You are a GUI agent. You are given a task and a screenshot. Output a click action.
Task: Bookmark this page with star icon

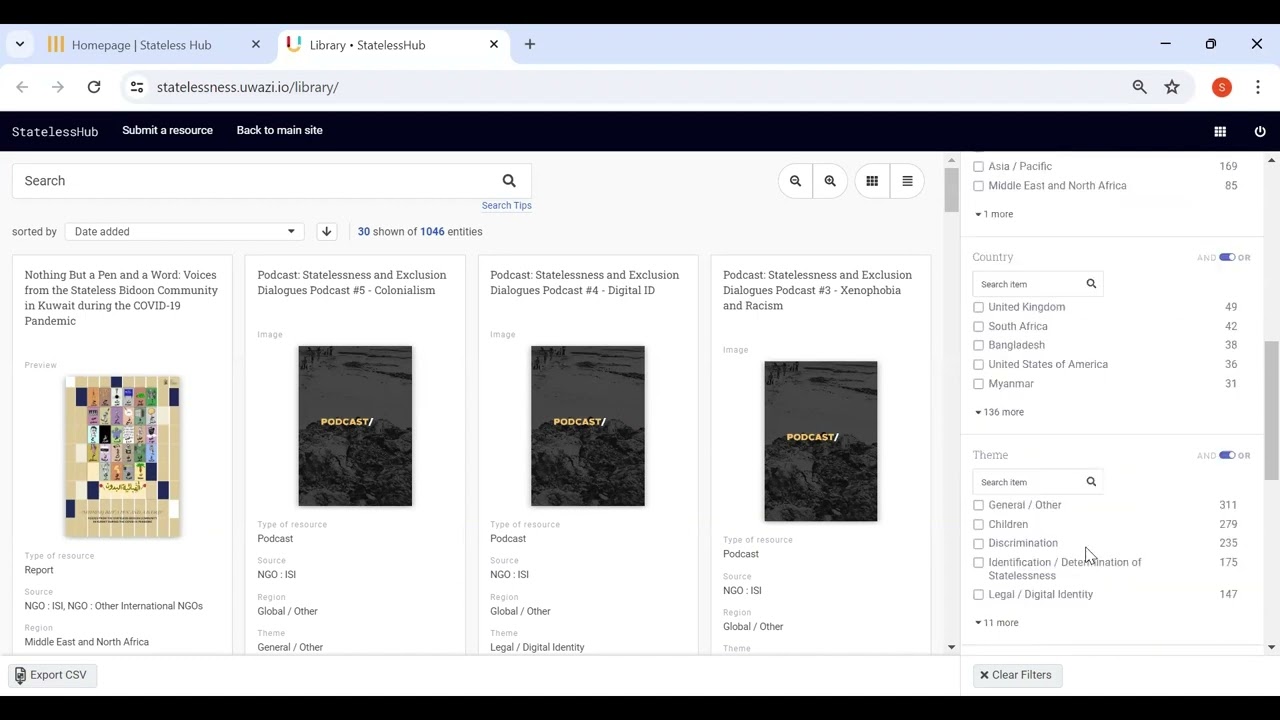(1172, 87)
